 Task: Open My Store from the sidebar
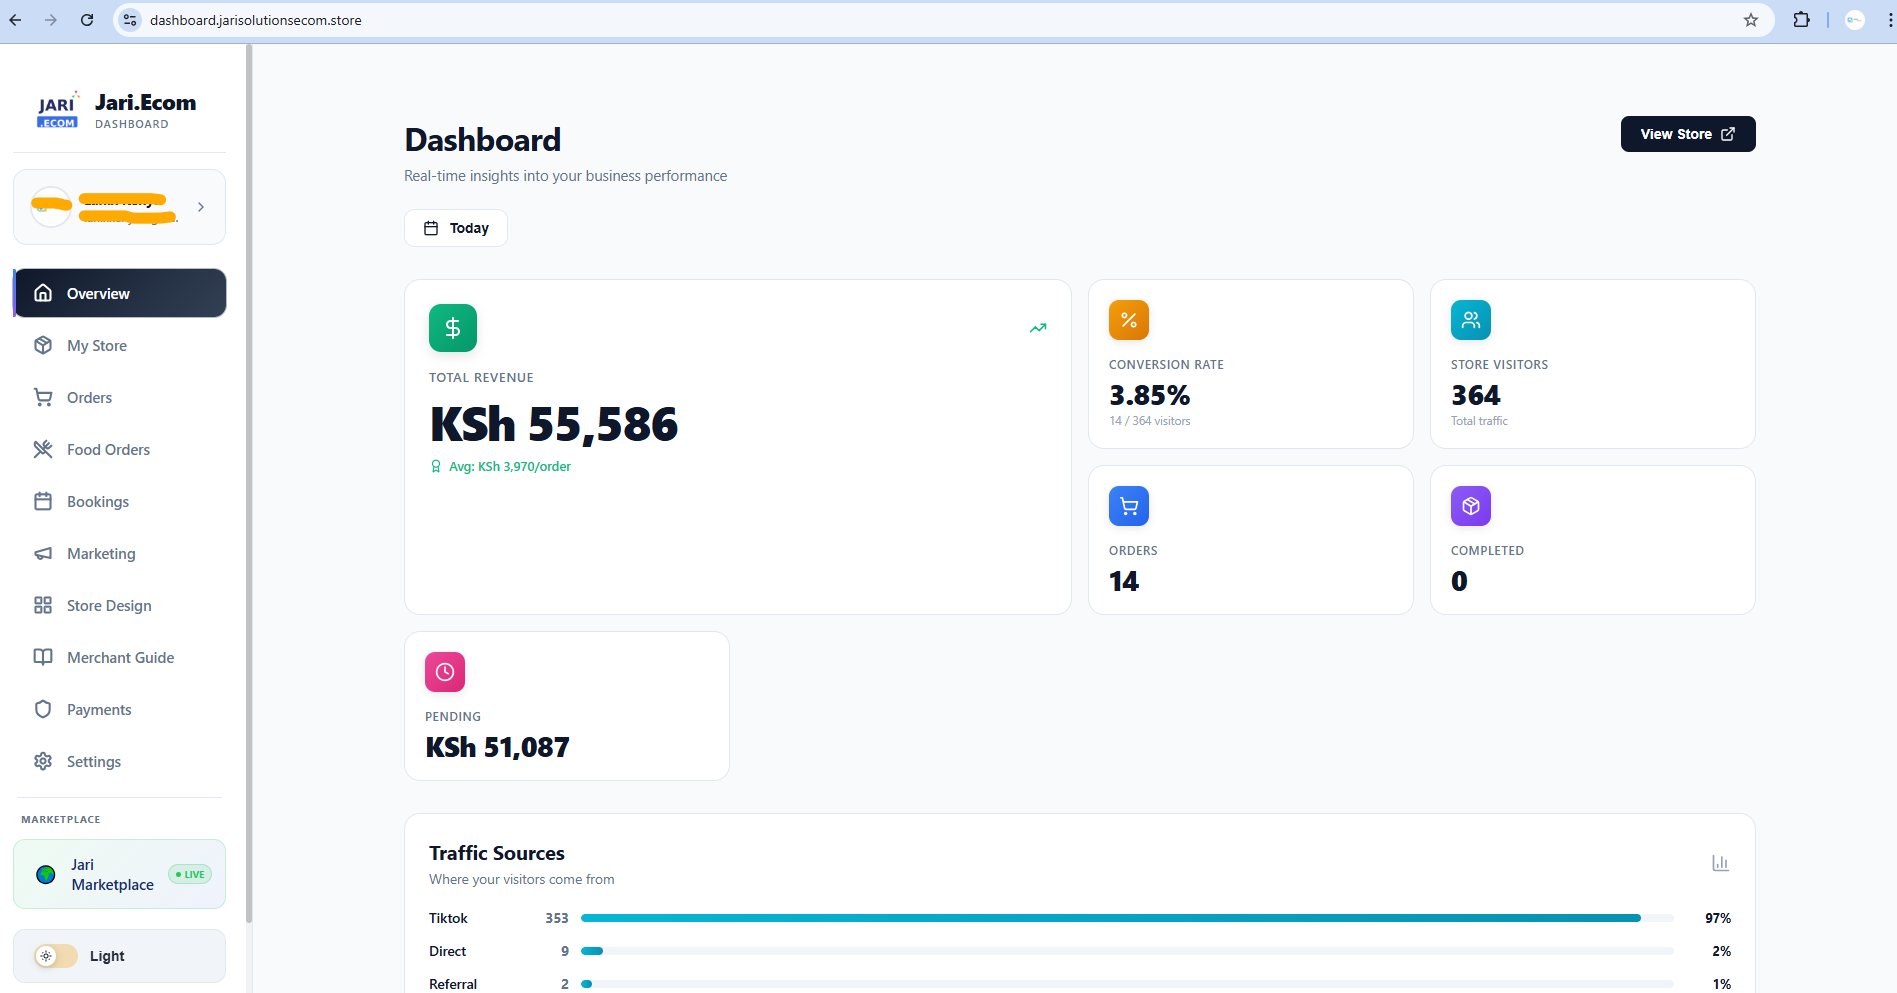(x=96, y=345)
